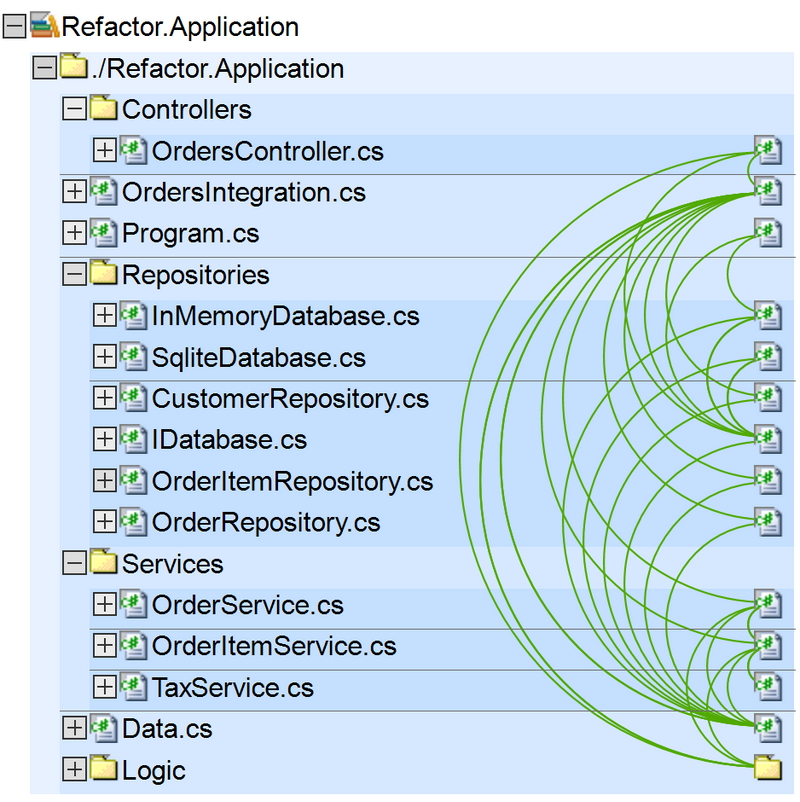Select the Data.cs label
This screenshot has width=800, height=802.
[167, 729]
